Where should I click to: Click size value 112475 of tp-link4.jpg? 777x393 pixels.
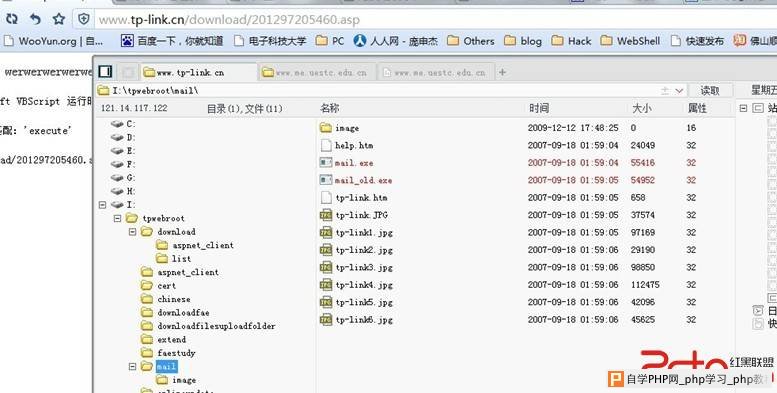[x=645, y=284]
